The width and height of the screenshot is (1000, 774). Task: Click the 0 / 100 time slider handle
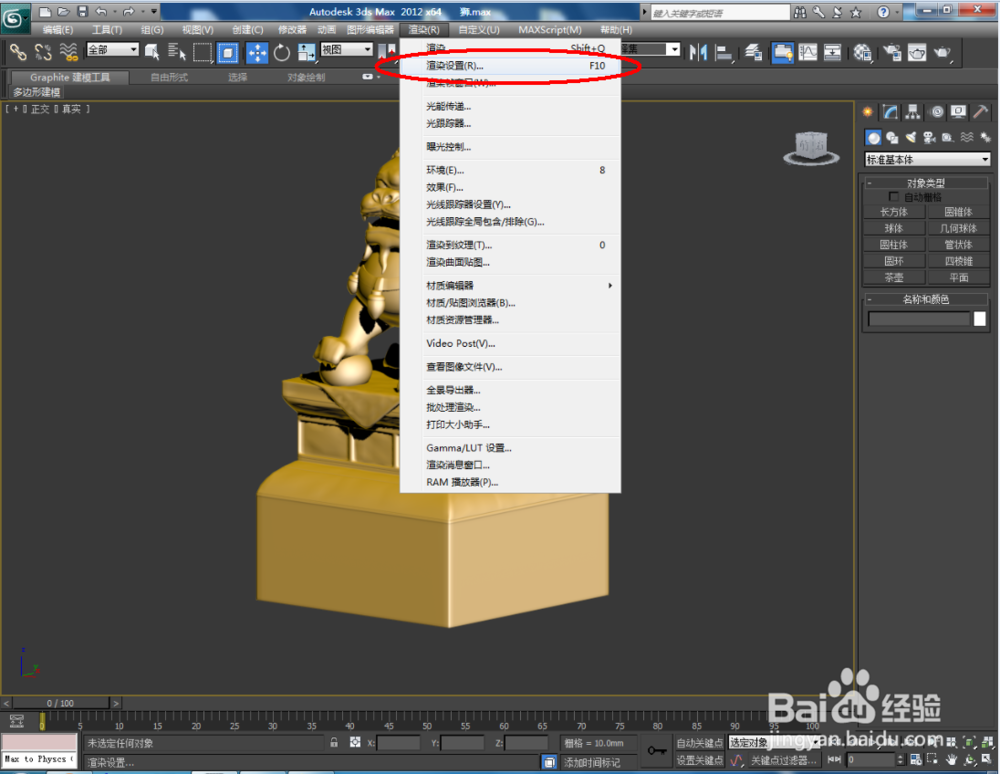60,703
